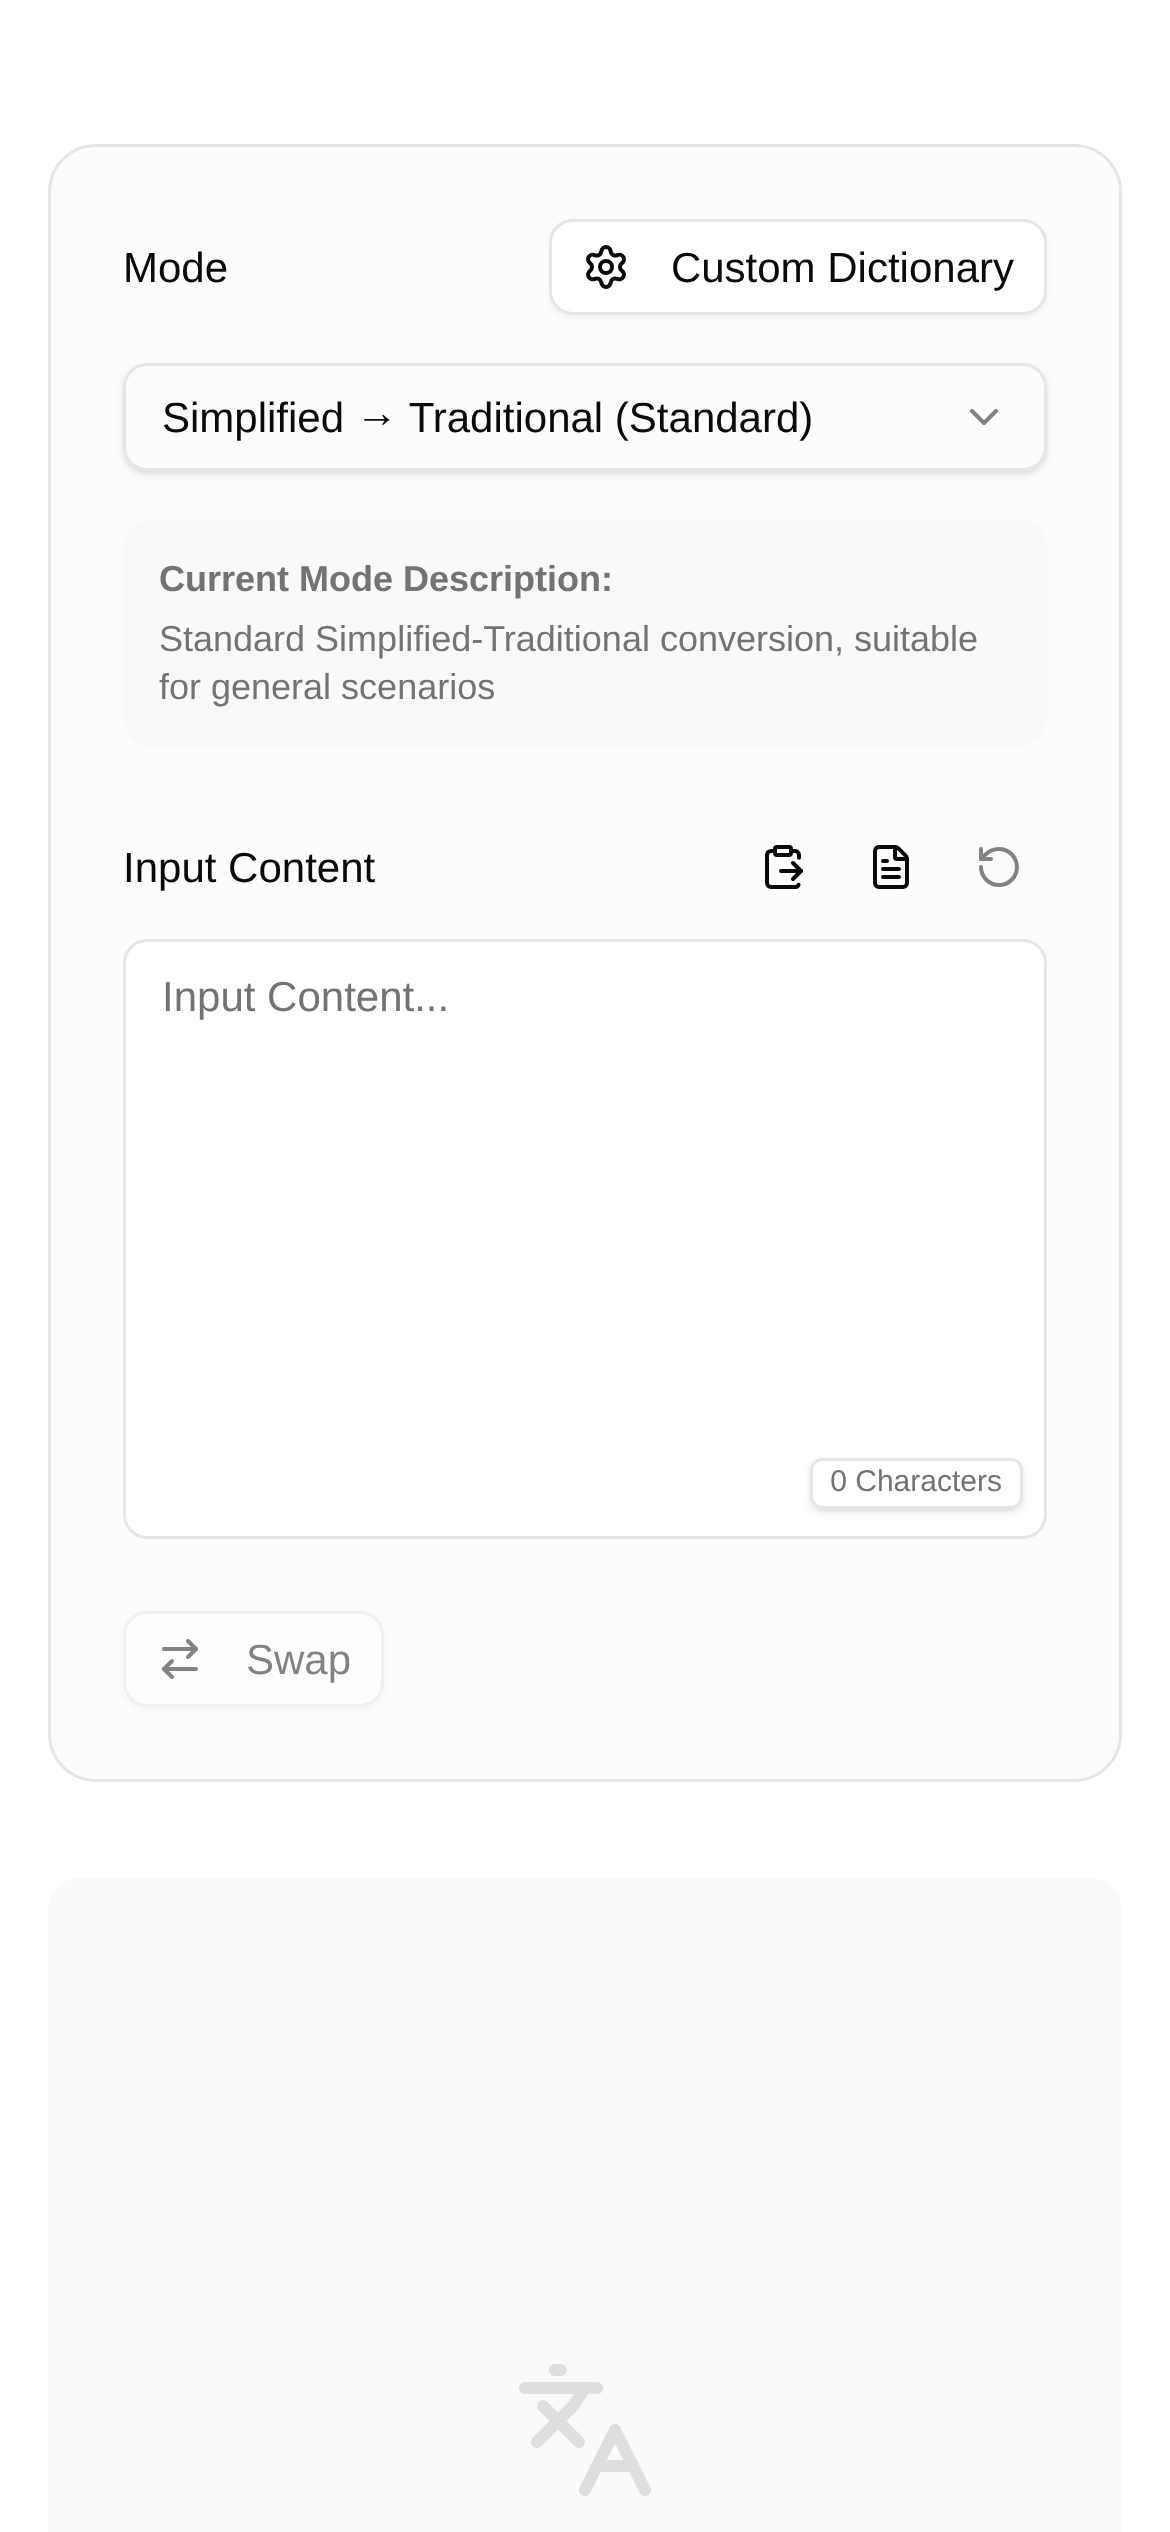The width and height of the screenshot is (1170, 2532).
Task: Click the document file icon
Action: pos(890,867)
